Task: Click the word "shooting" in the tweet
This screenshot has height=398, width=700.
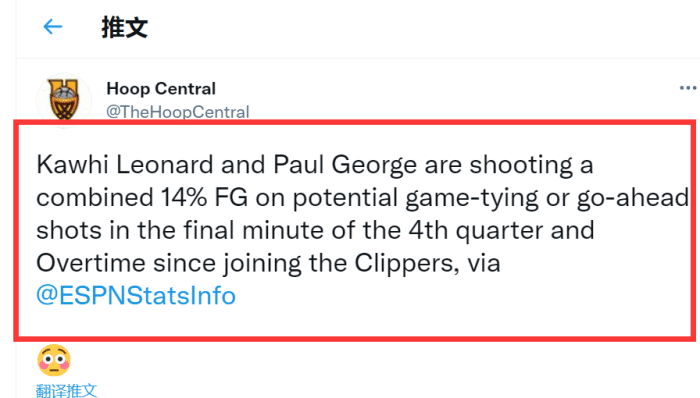Action: (x=521, y=166)
